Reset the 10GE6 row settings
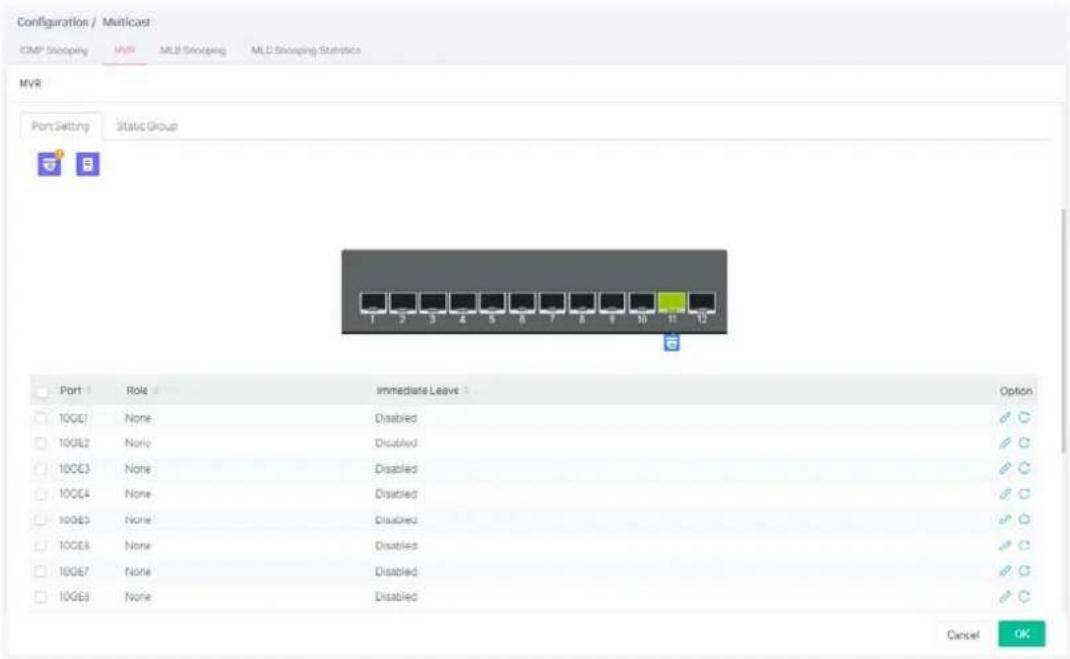The width and height of the screenshot is (1070, 659). coord(1024,546)
